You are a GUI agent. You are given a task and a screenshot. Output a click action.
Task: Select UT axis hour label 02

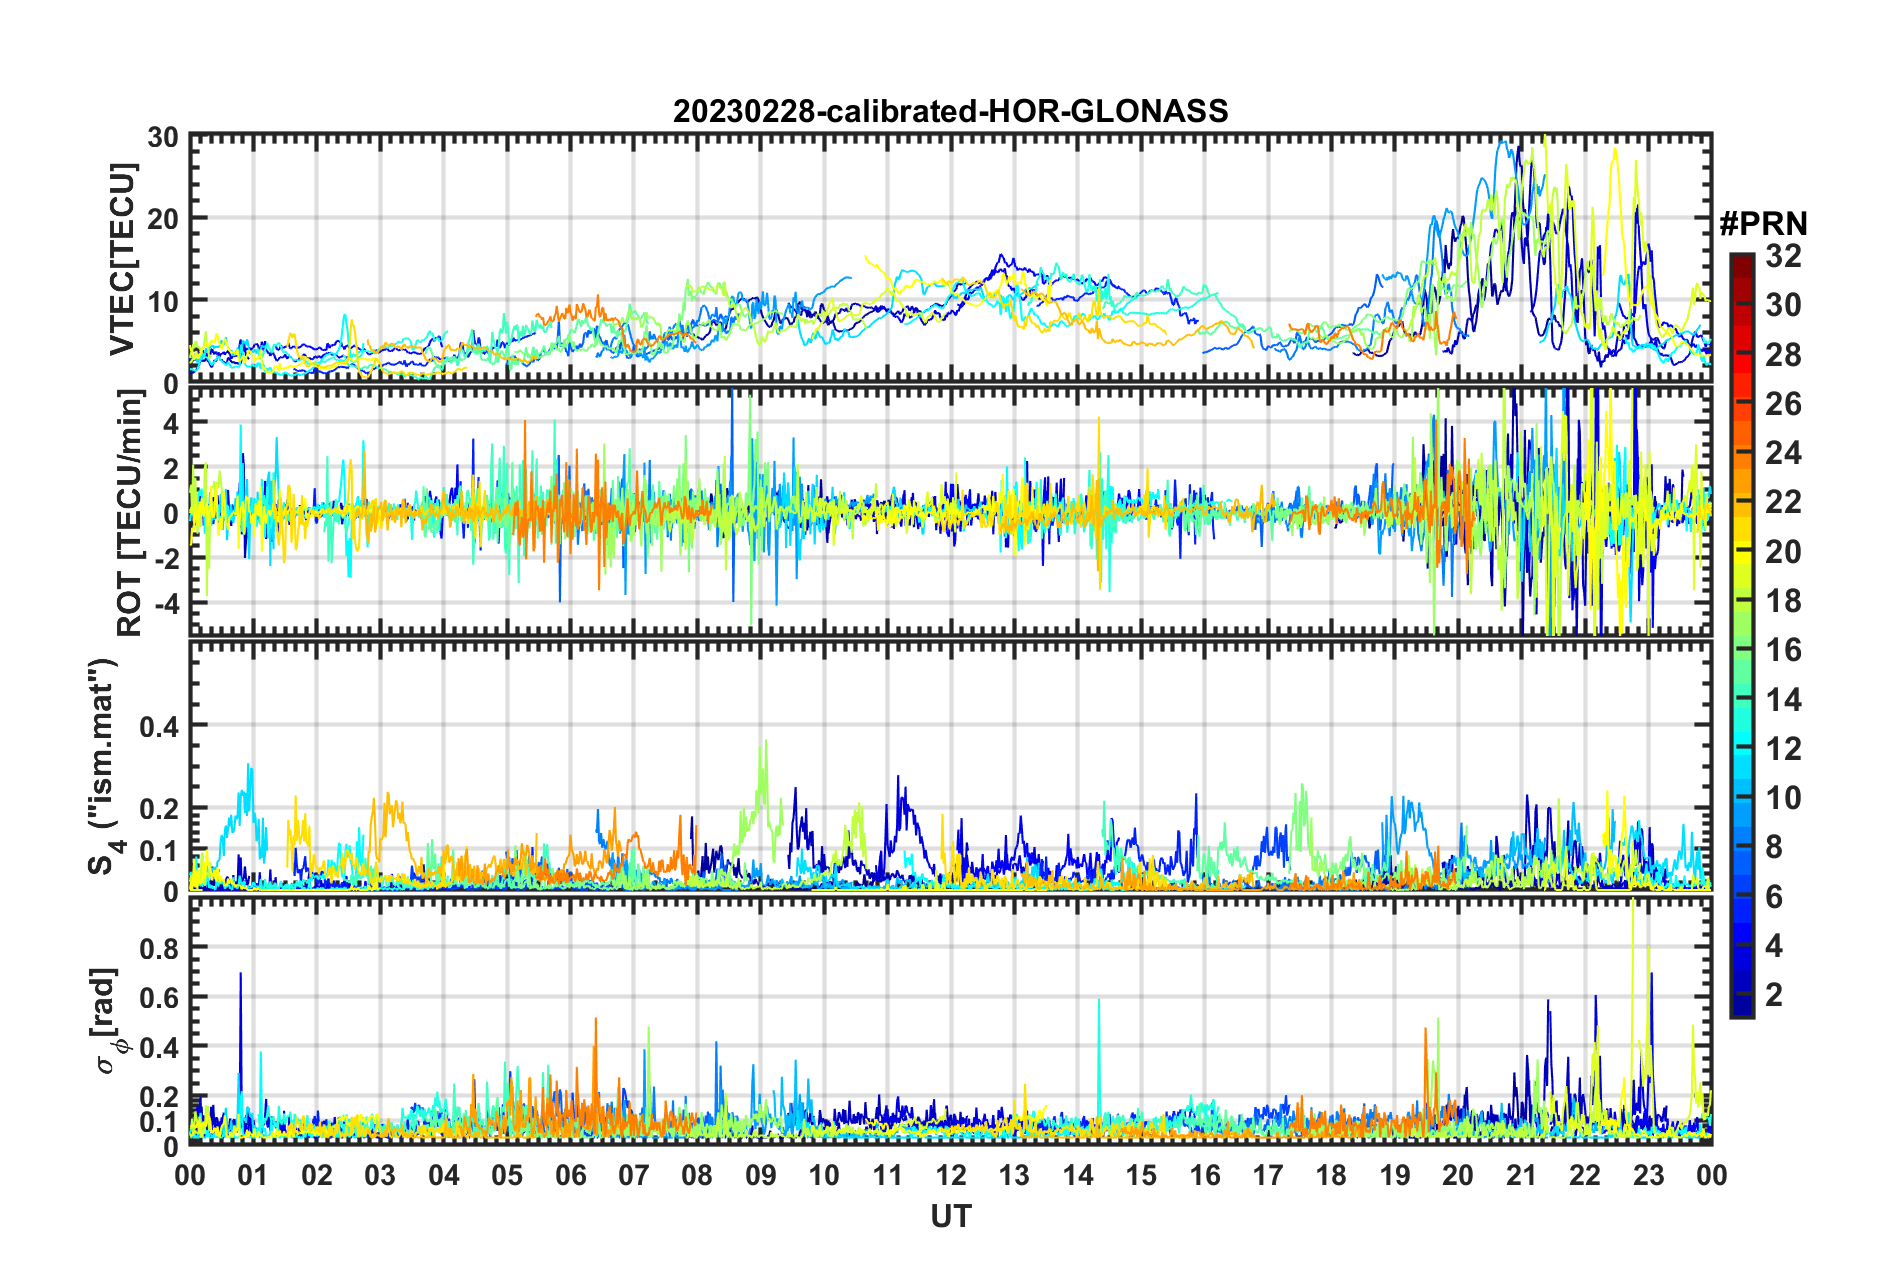pos(317,1175)
